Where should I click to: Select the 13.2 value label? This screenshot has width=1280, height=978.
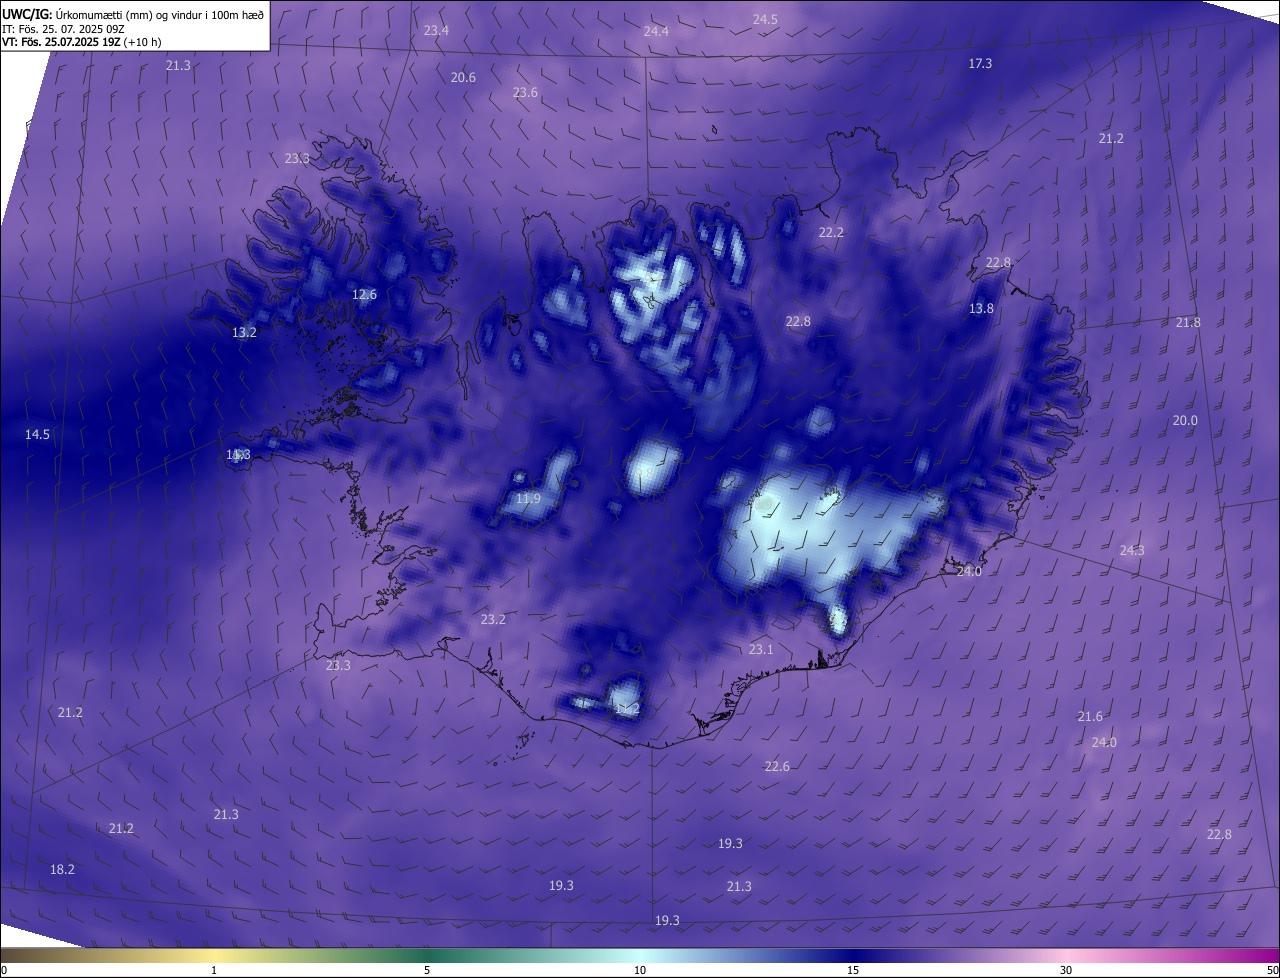tap(244, 333)
